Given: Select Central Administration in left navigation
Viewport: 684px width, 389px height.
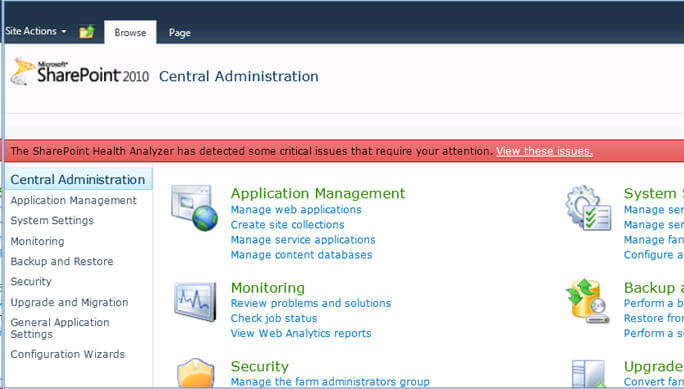Looking at the screenshot, I should (78, 180).
